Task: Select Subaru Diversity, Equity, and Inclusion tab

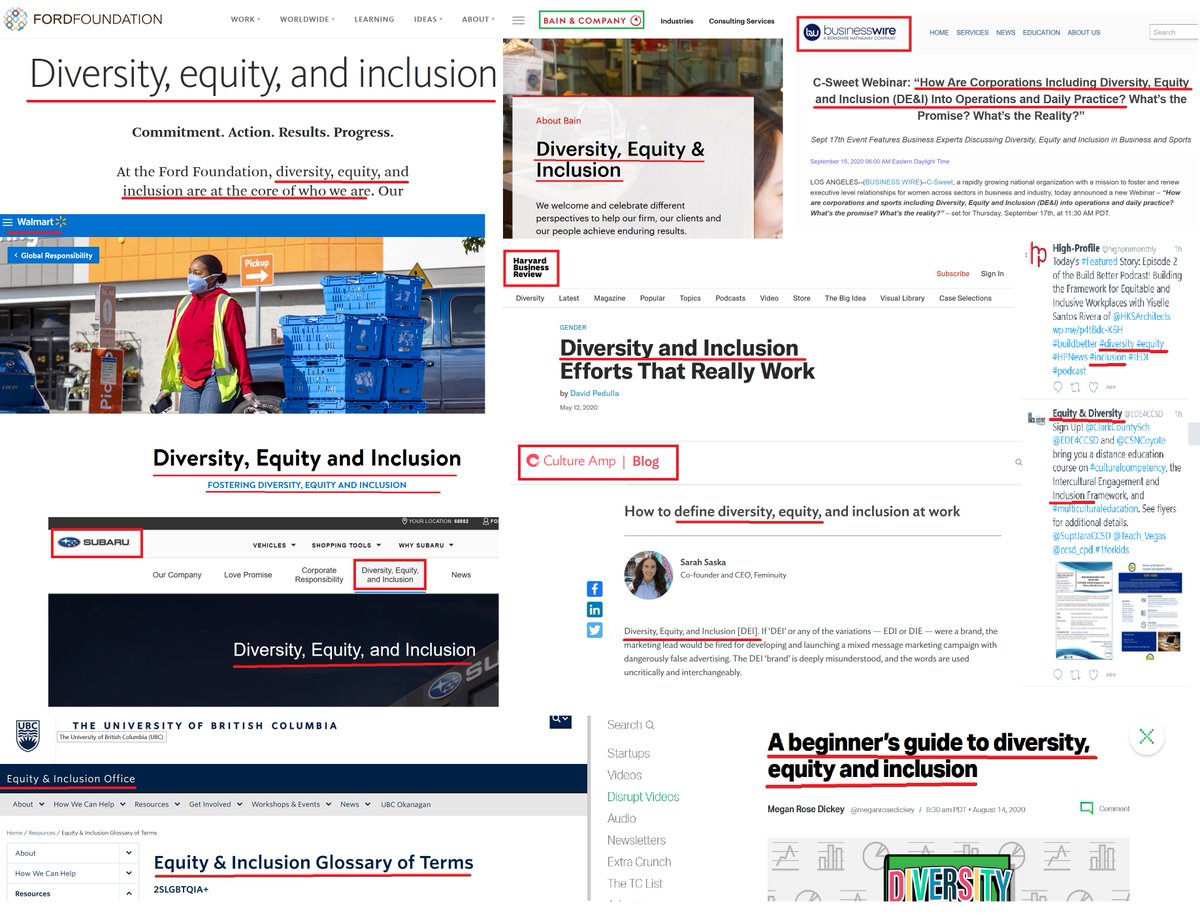Action: click(390, 575)
